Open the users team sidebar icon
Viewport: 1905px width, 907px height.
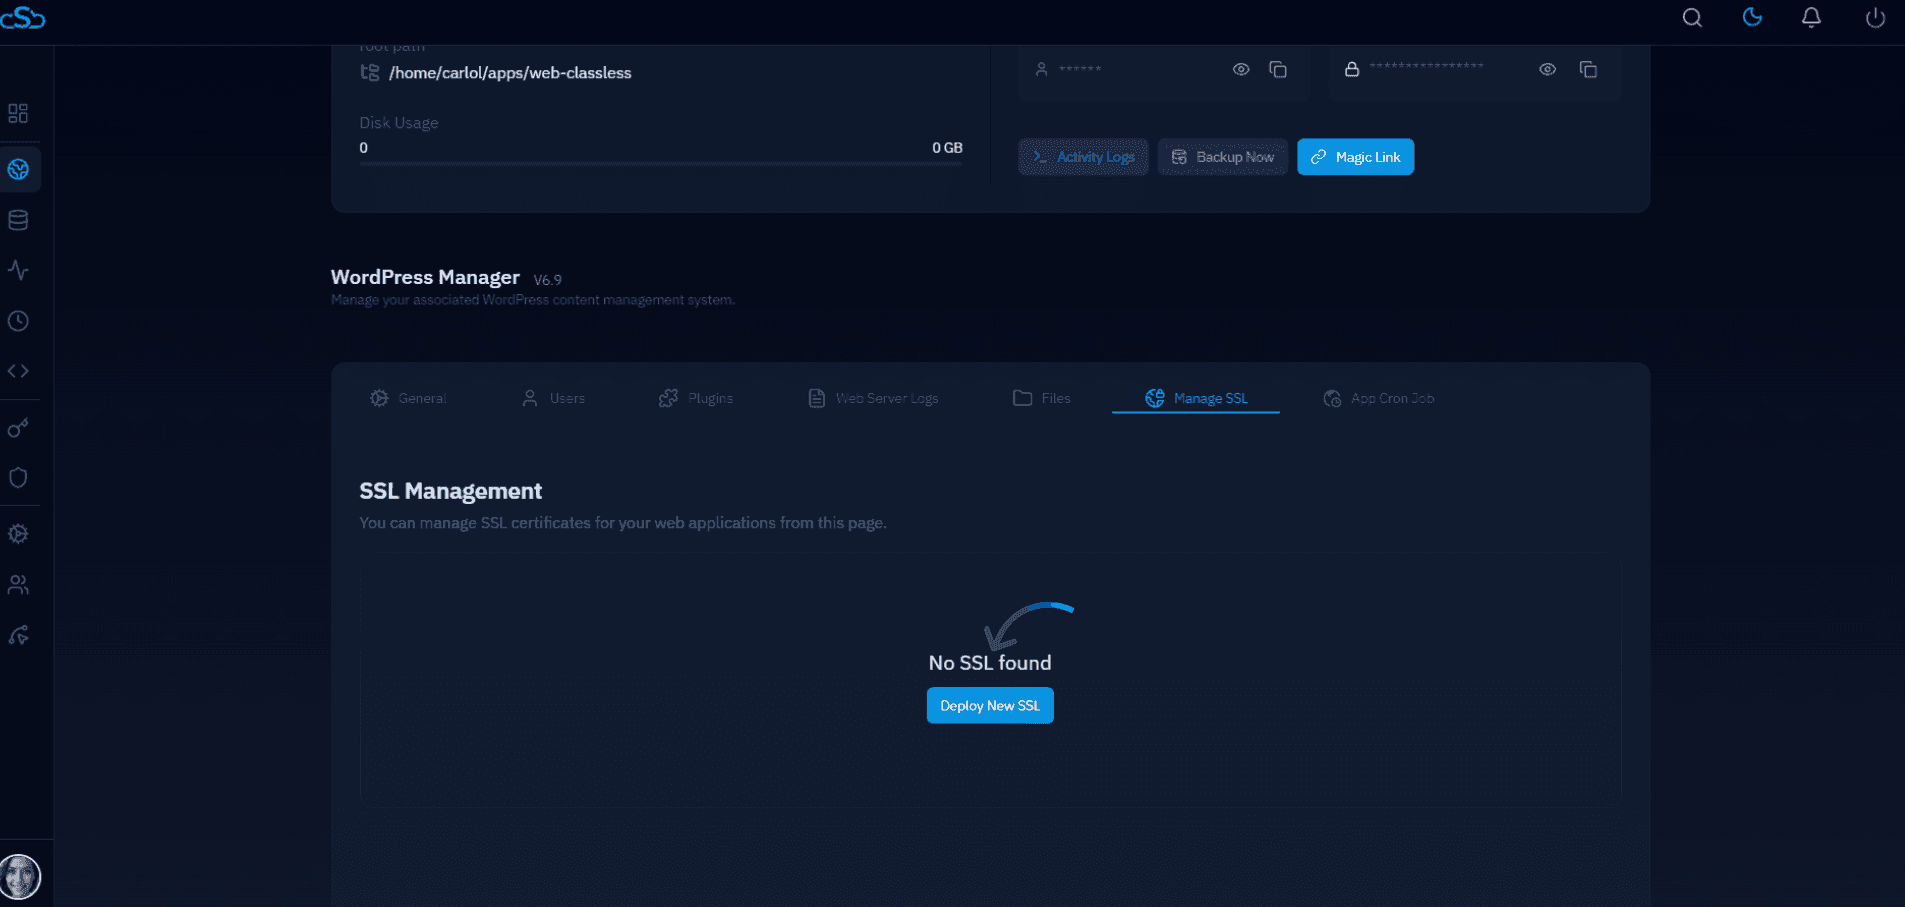18,585
